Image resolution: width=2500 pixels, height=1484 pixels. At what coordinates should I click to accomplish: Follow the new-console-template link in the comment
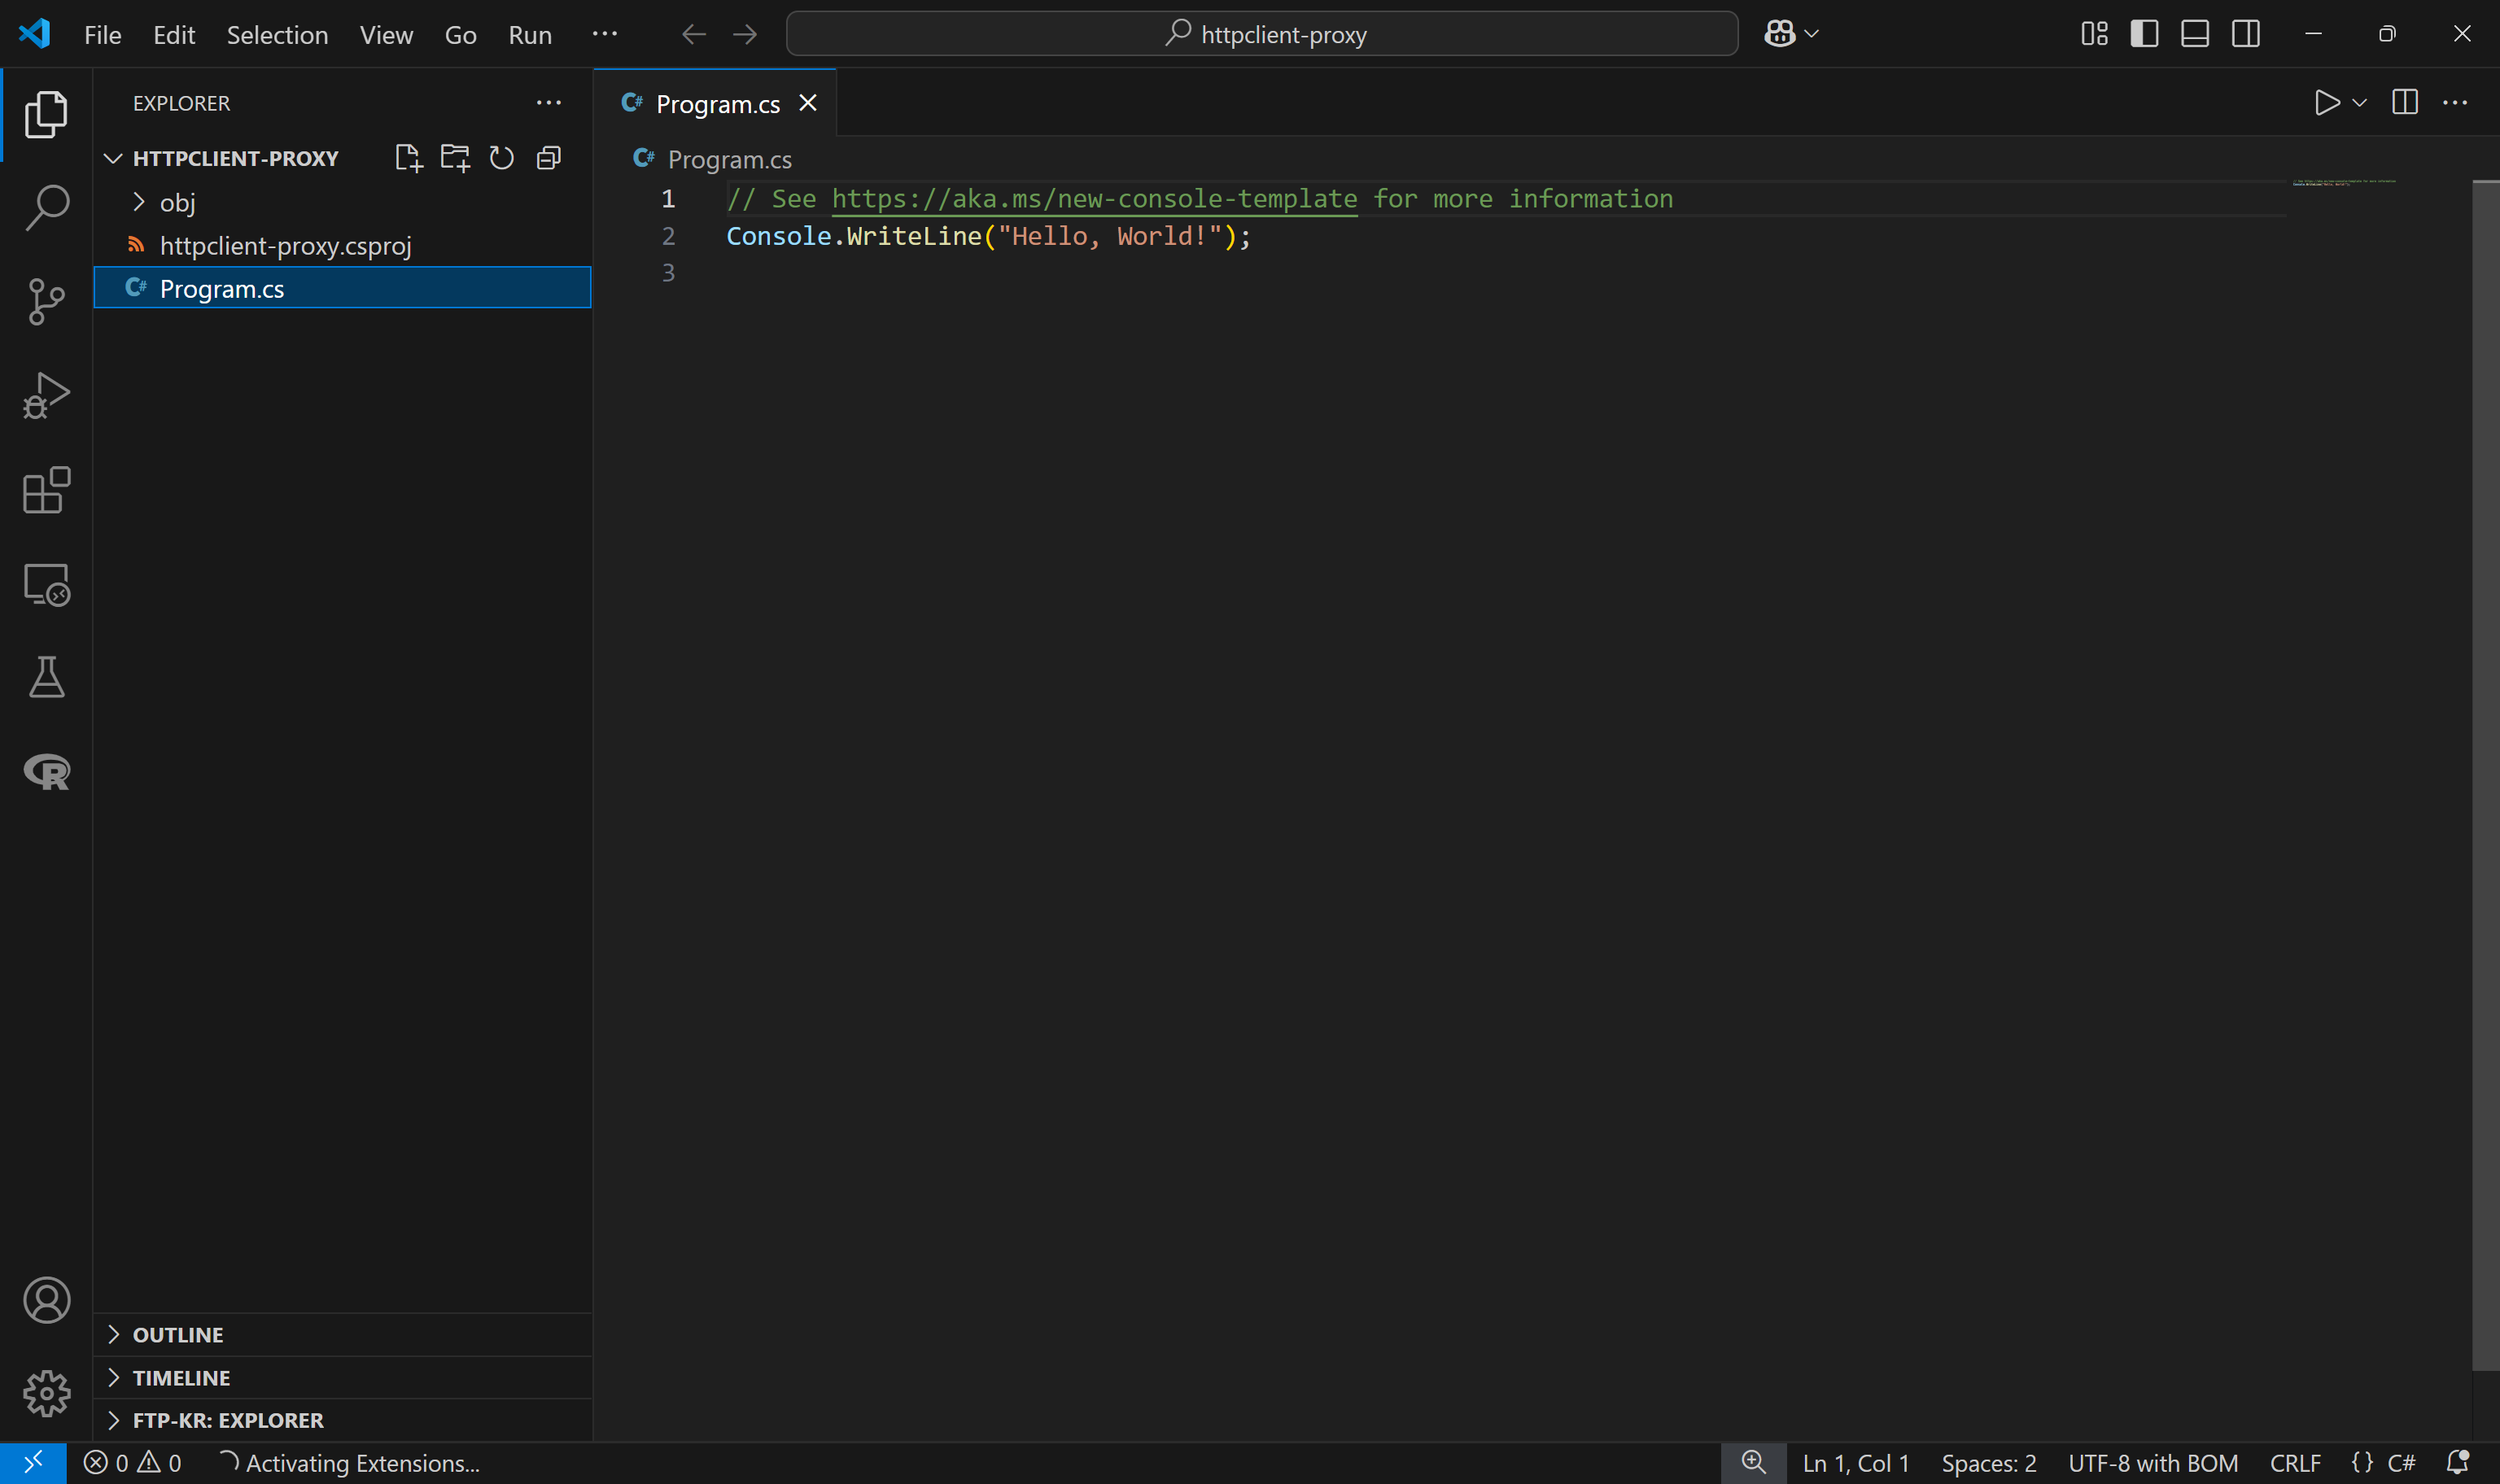pyautogui.click(x=1095, y=198)
